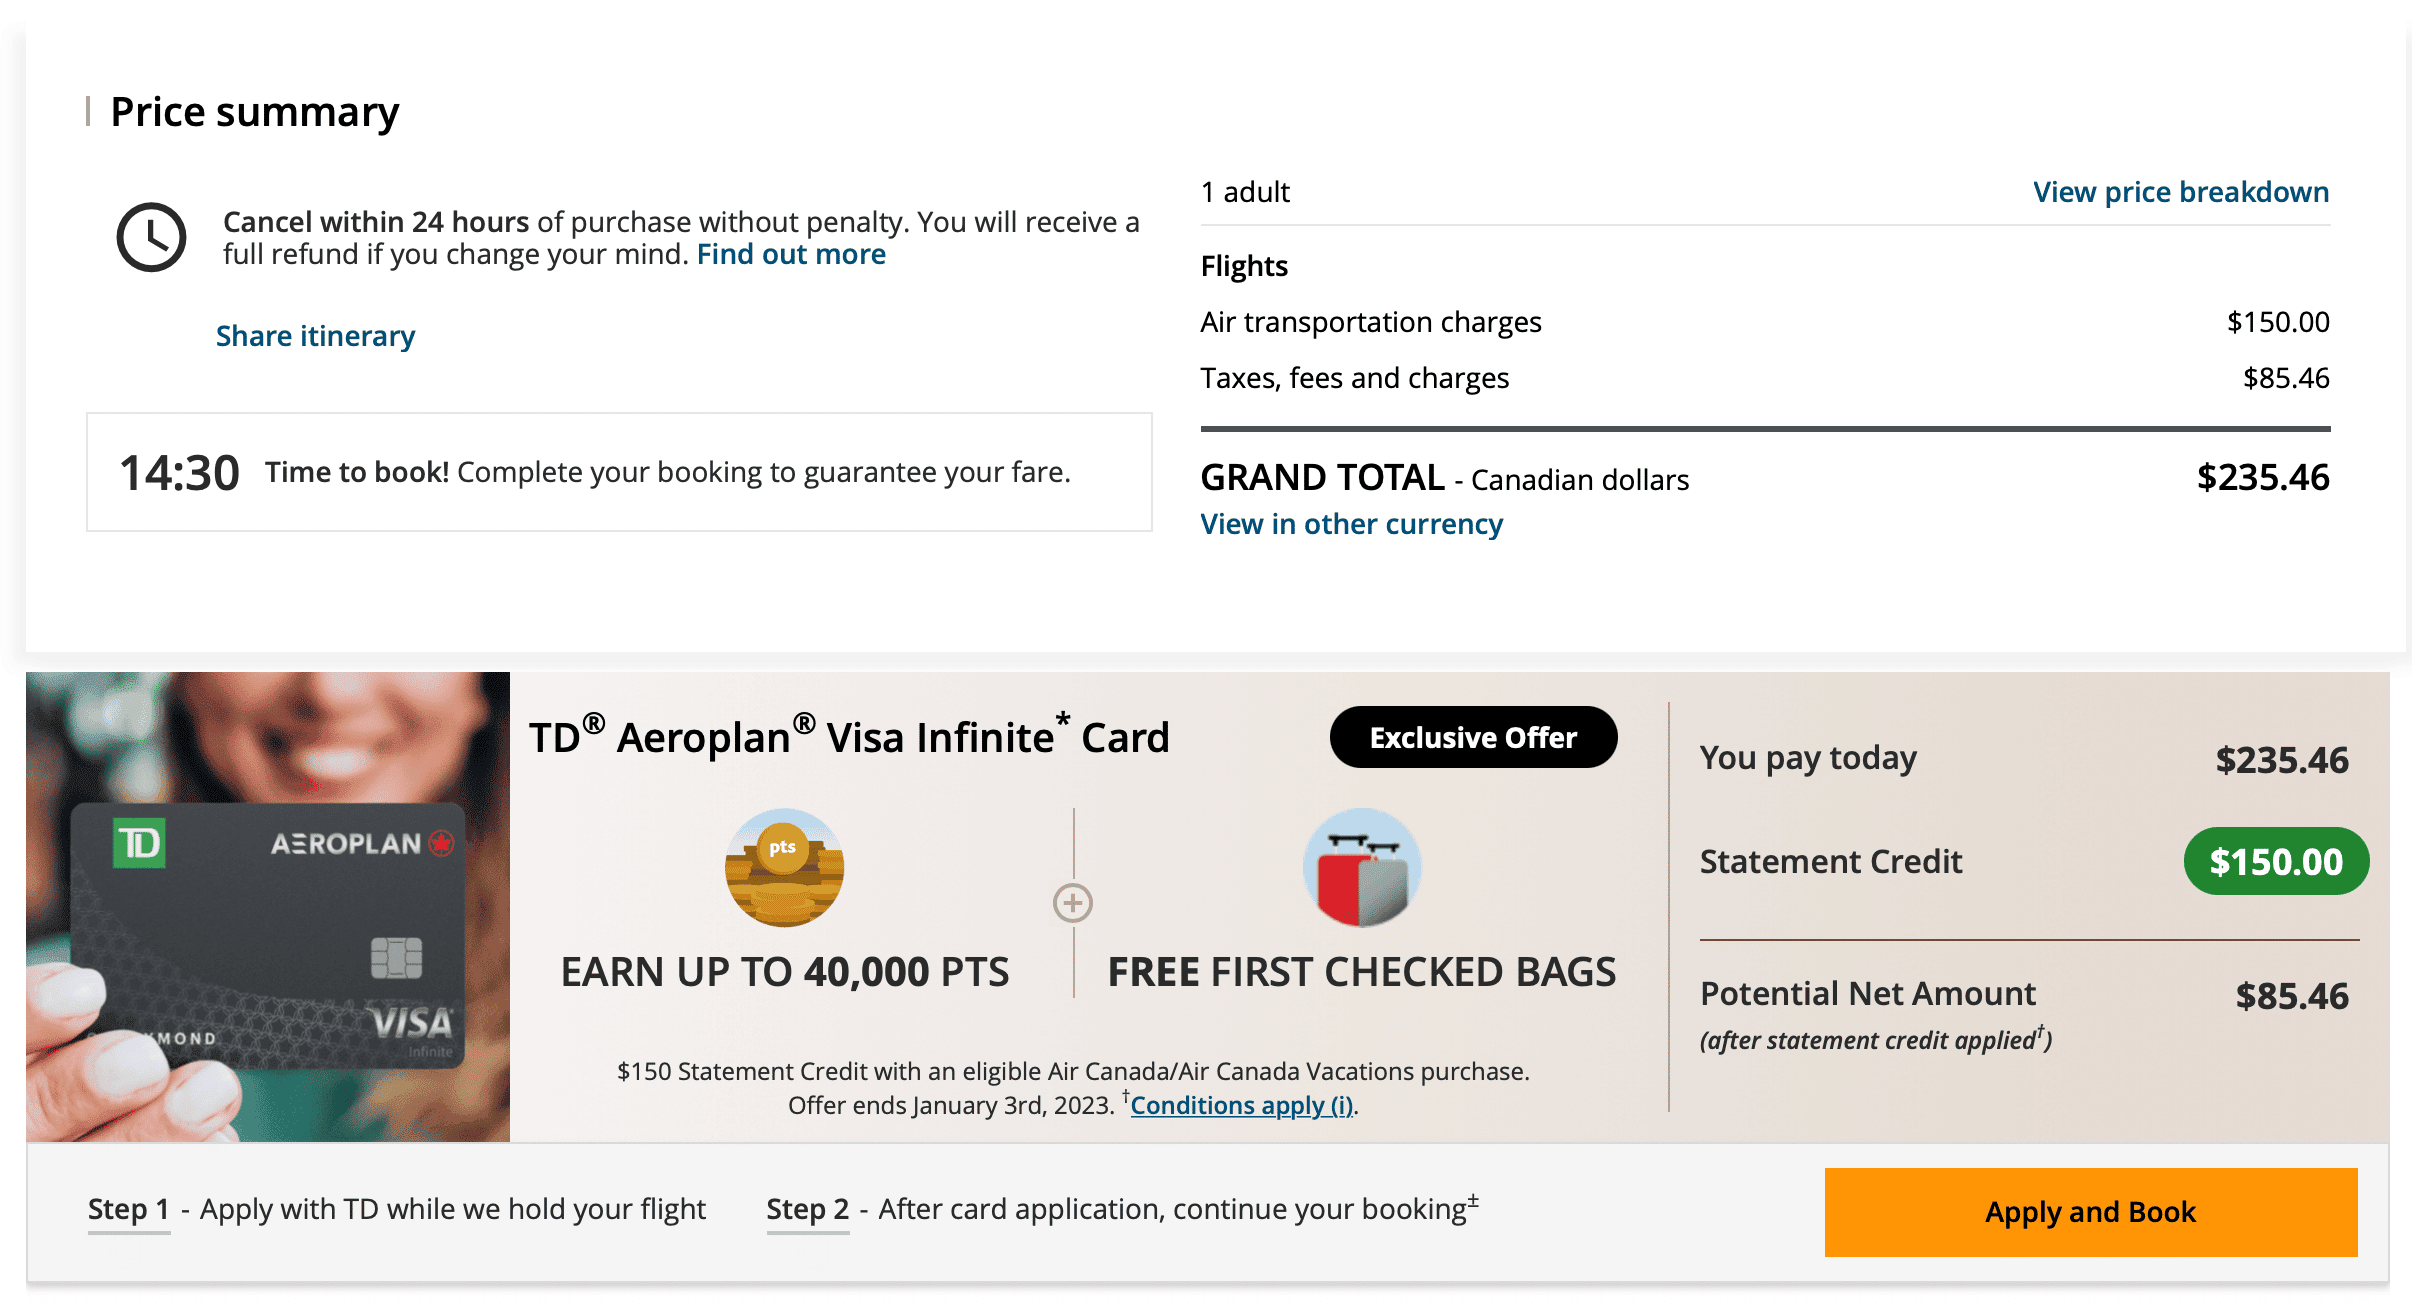The width and height of the screenshot is (2412, 1306).
Task: Click the gold points coins icon
Action: (x=784, y=868)
